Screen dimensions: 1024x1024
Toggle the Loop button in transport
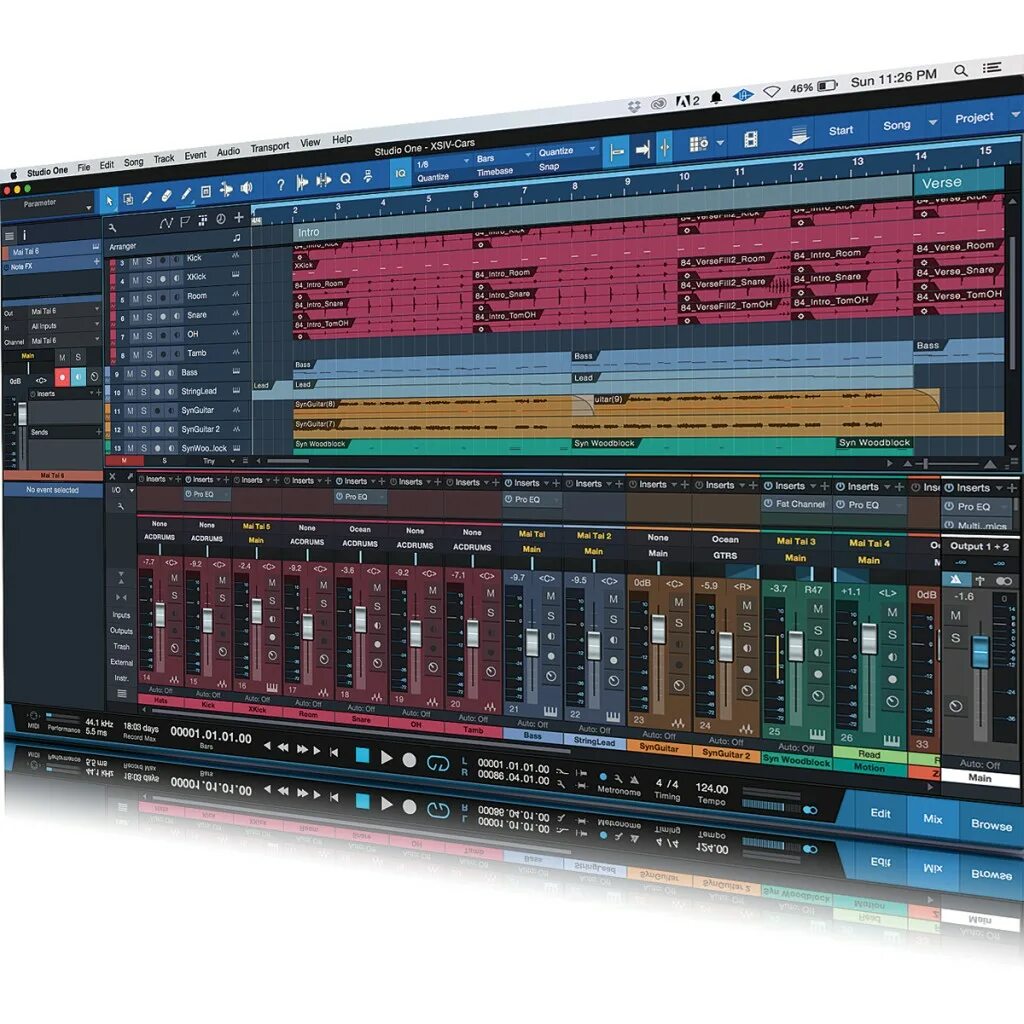[x=438, y=763]
